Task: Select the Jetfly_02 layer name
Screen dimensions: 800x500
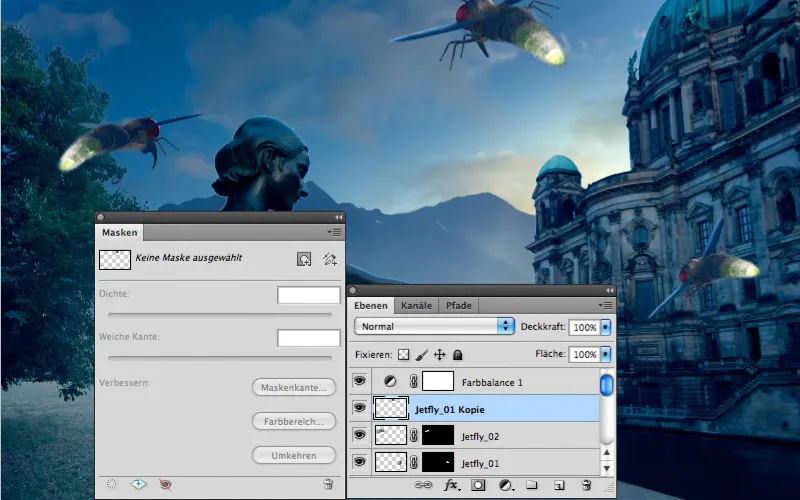Action: point(480,436)
